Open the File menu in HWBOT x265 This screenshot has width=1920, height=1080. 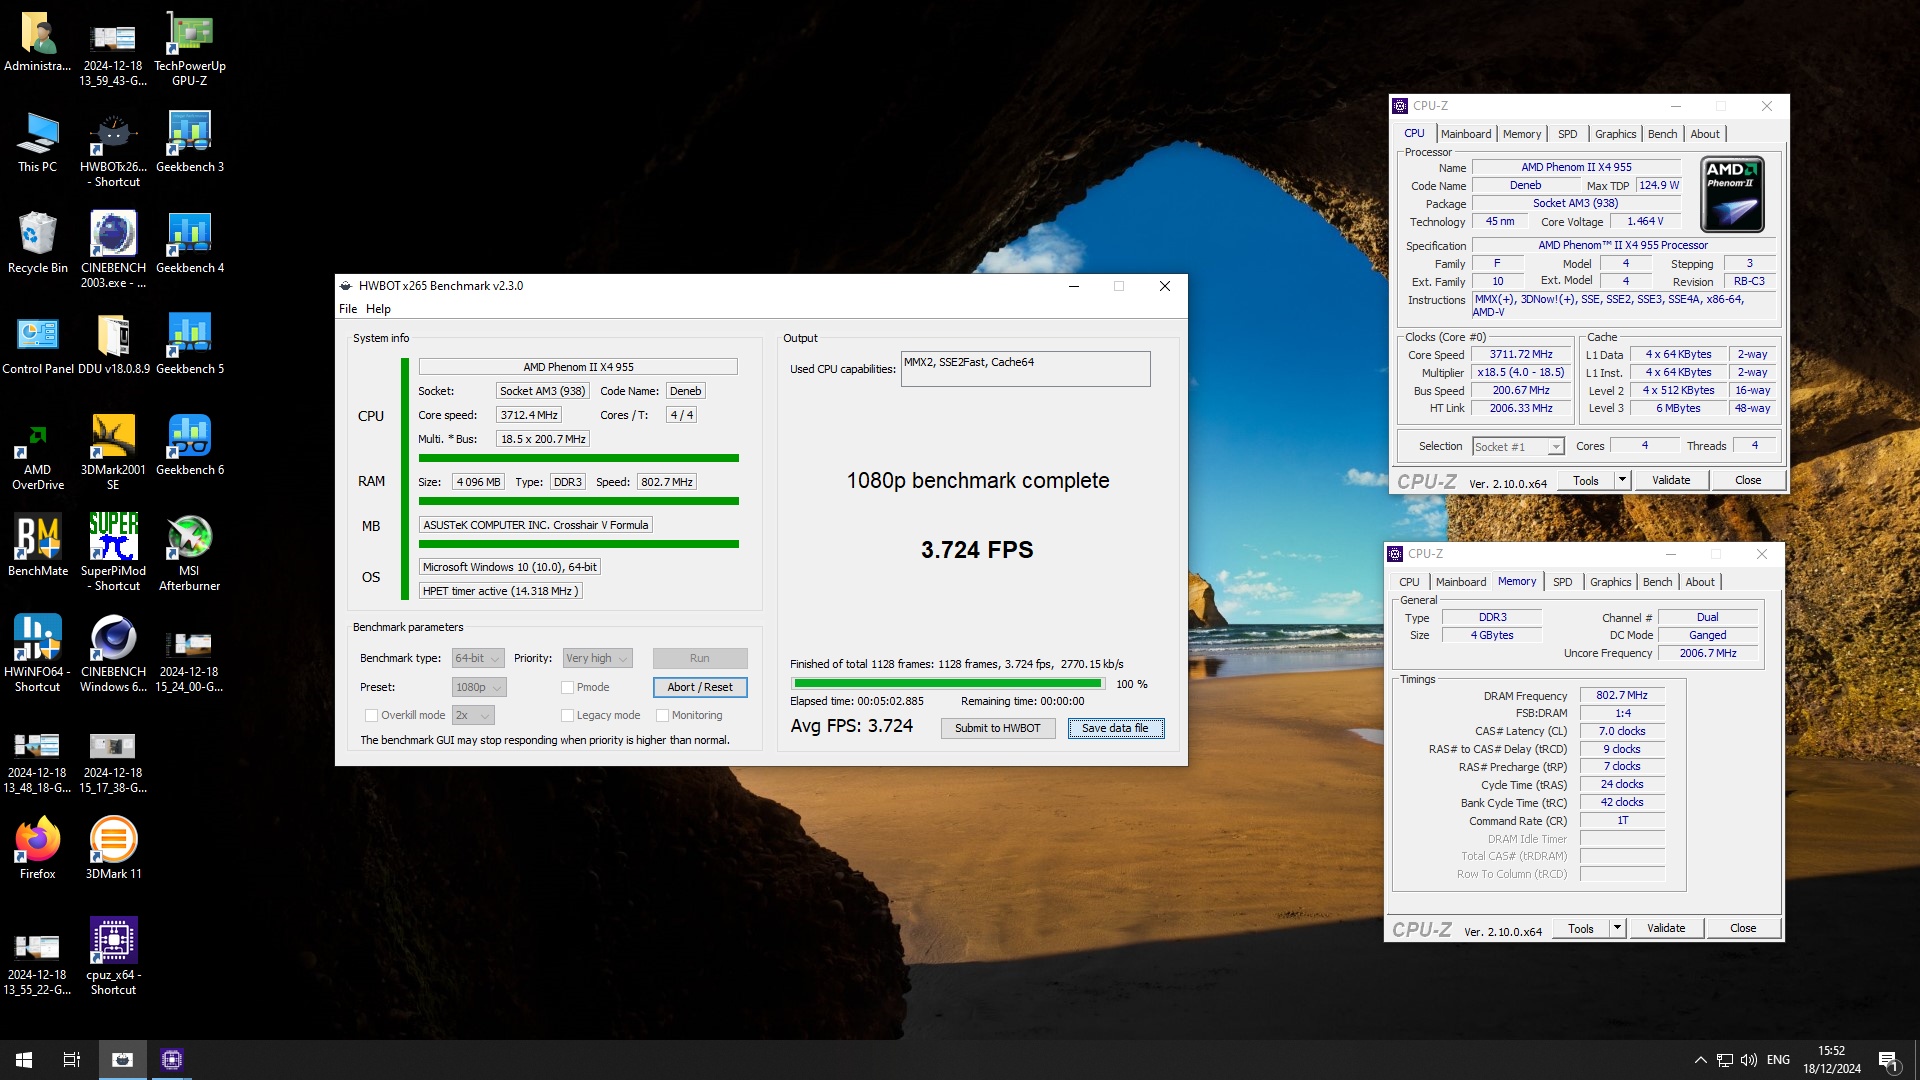tap(348, 309)
